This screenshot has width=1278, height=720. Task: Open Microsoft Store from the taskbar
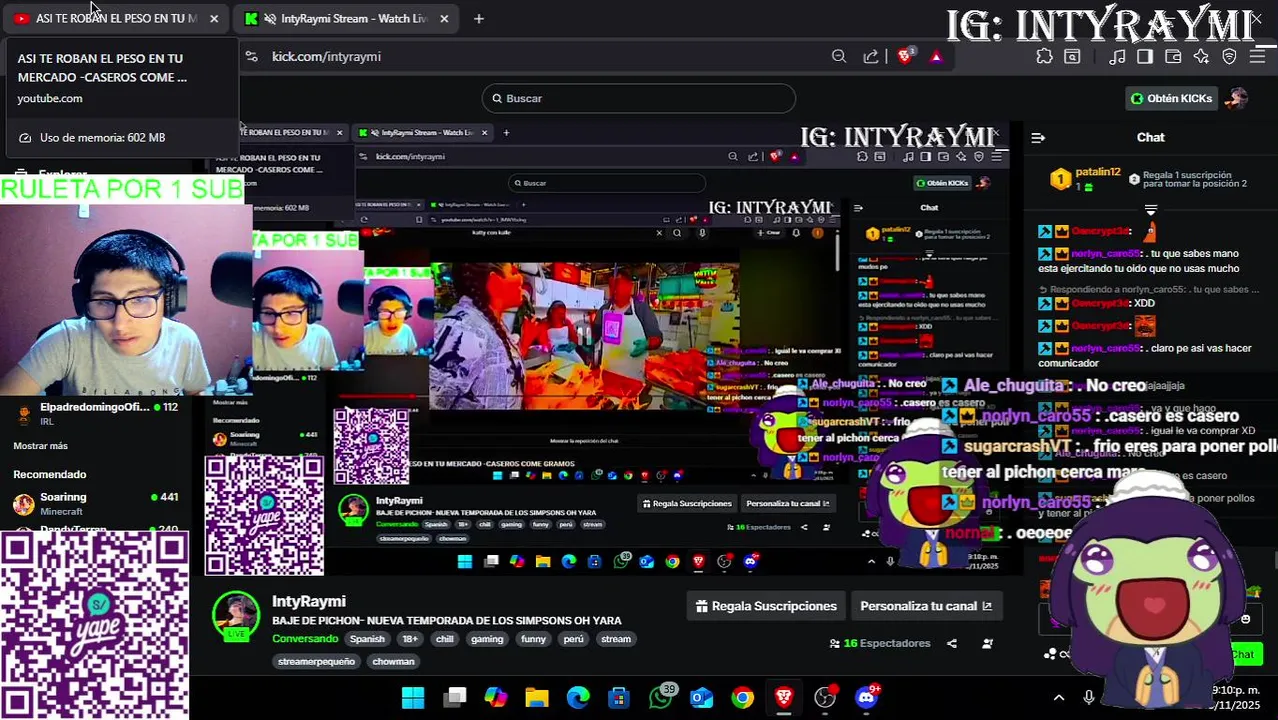(x=619, y=697)
